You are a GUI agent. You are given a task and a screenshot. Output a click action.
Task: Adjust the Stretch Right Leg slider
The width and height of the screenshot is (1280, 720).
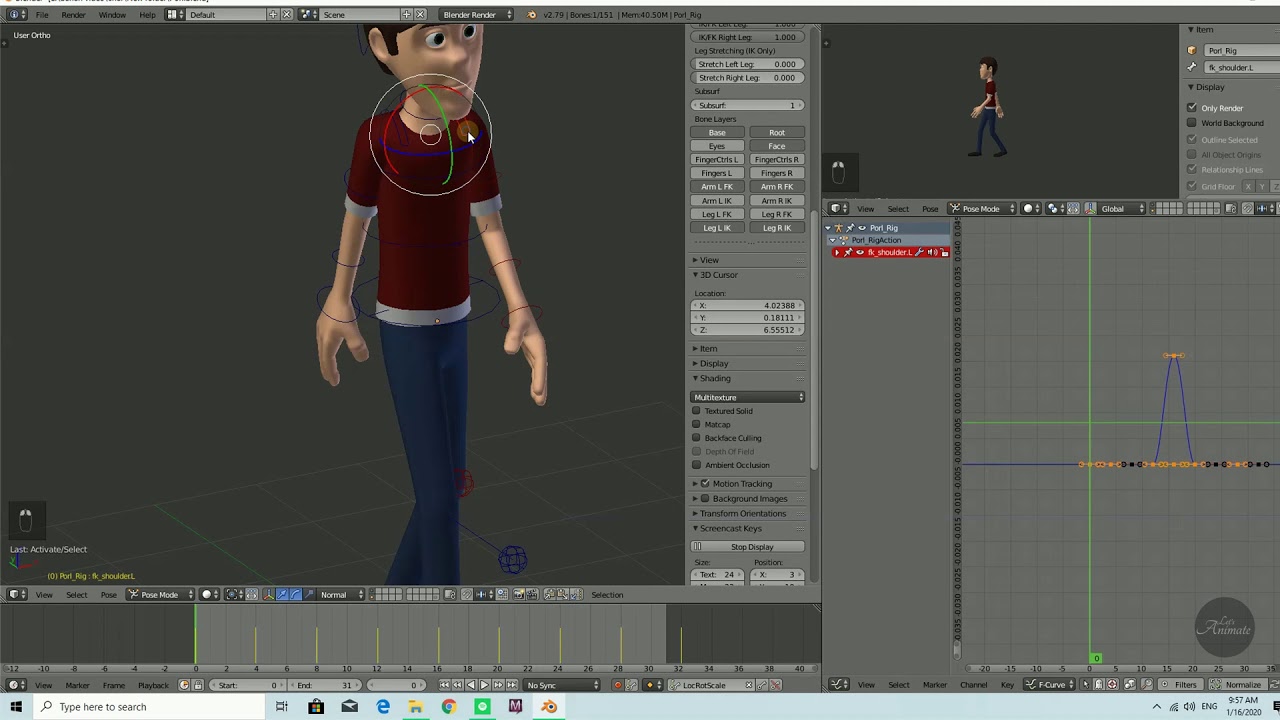748,78
